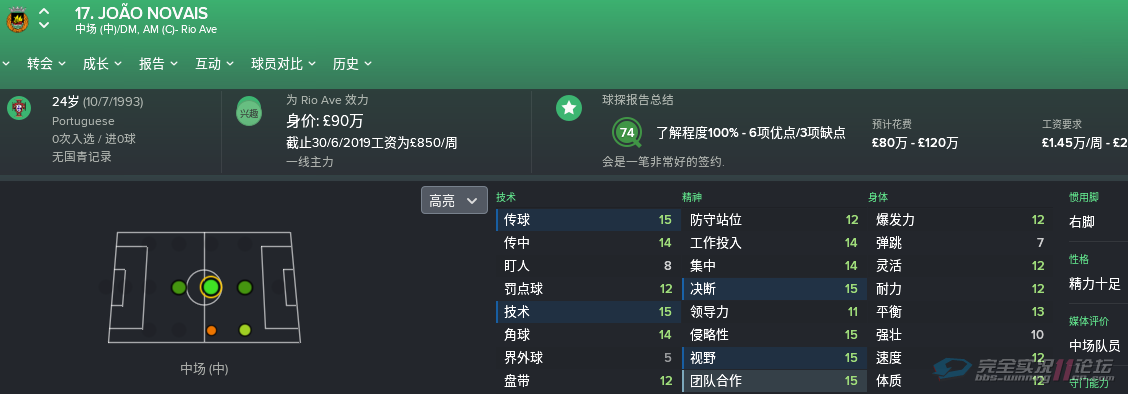Screen dimensions: 1128x394
Task: Click the green 兴趣 interest badge
Action: coord(248,111)
